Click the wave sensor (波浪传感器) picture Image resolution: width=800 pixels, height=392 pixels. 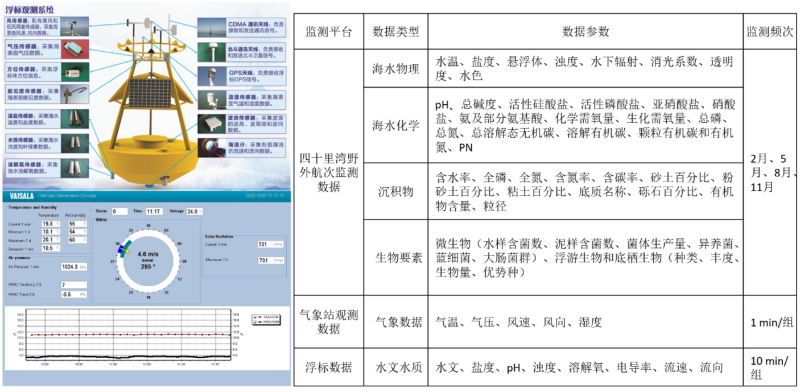[x=212, y=124]
